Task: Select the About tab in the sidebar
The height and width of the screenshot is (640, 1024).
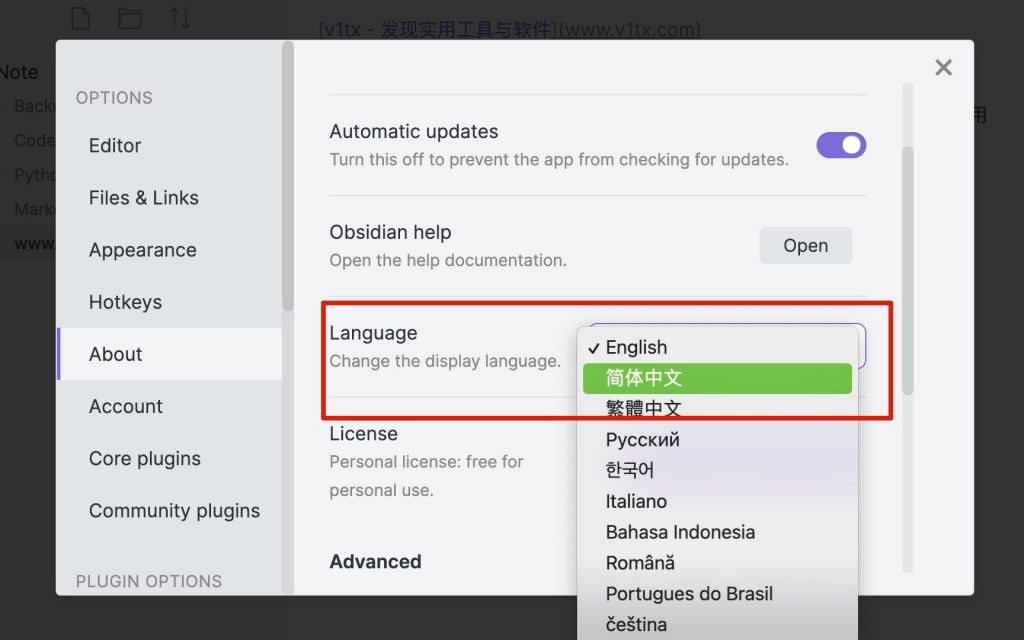Action: pos(170,354)
